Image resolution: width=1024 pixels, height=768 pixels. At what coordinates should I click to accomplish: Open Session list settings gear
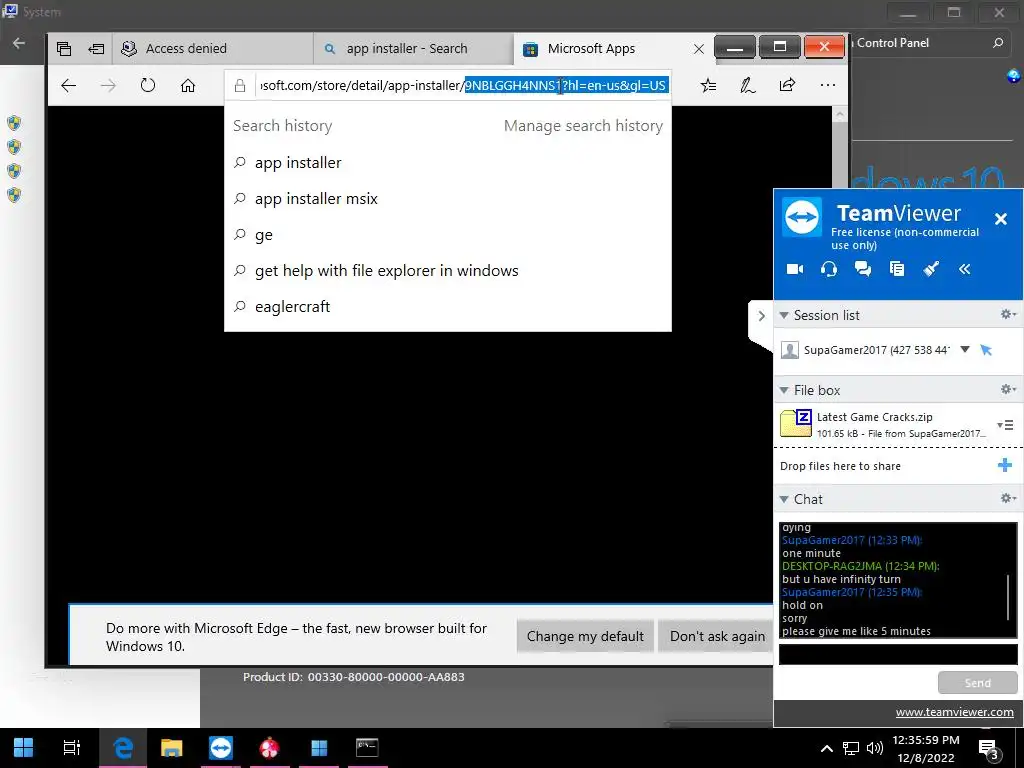click(x=1008, y=315)
